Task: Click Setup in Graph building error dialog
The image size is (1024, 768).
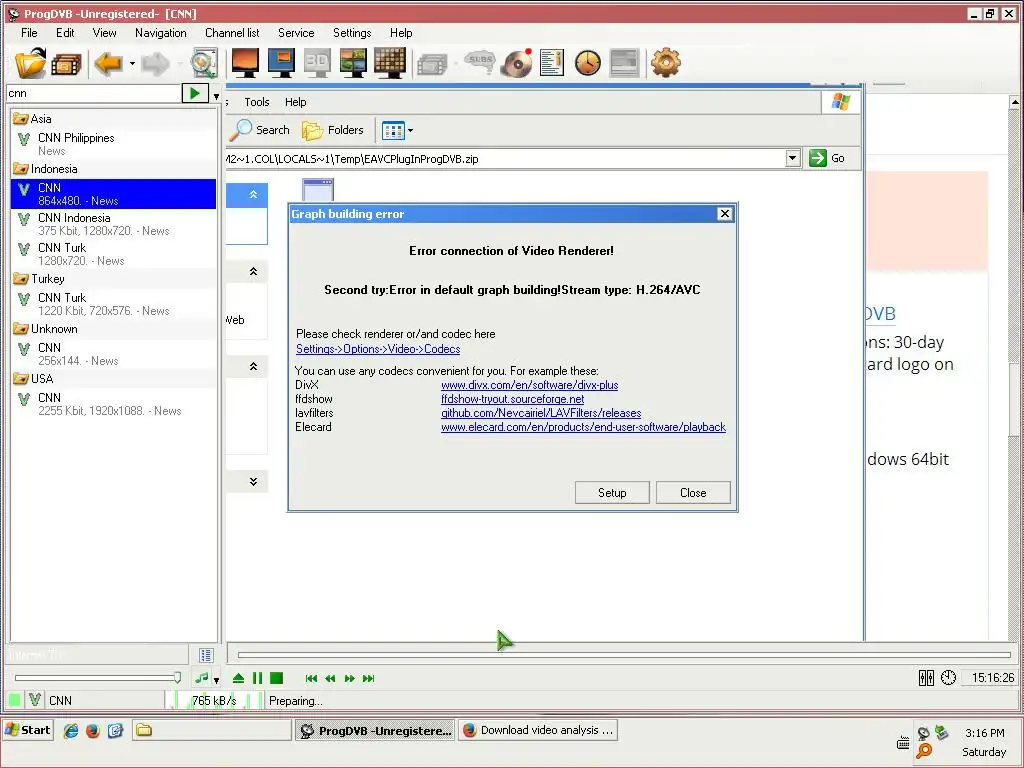Action: point(612,493)
